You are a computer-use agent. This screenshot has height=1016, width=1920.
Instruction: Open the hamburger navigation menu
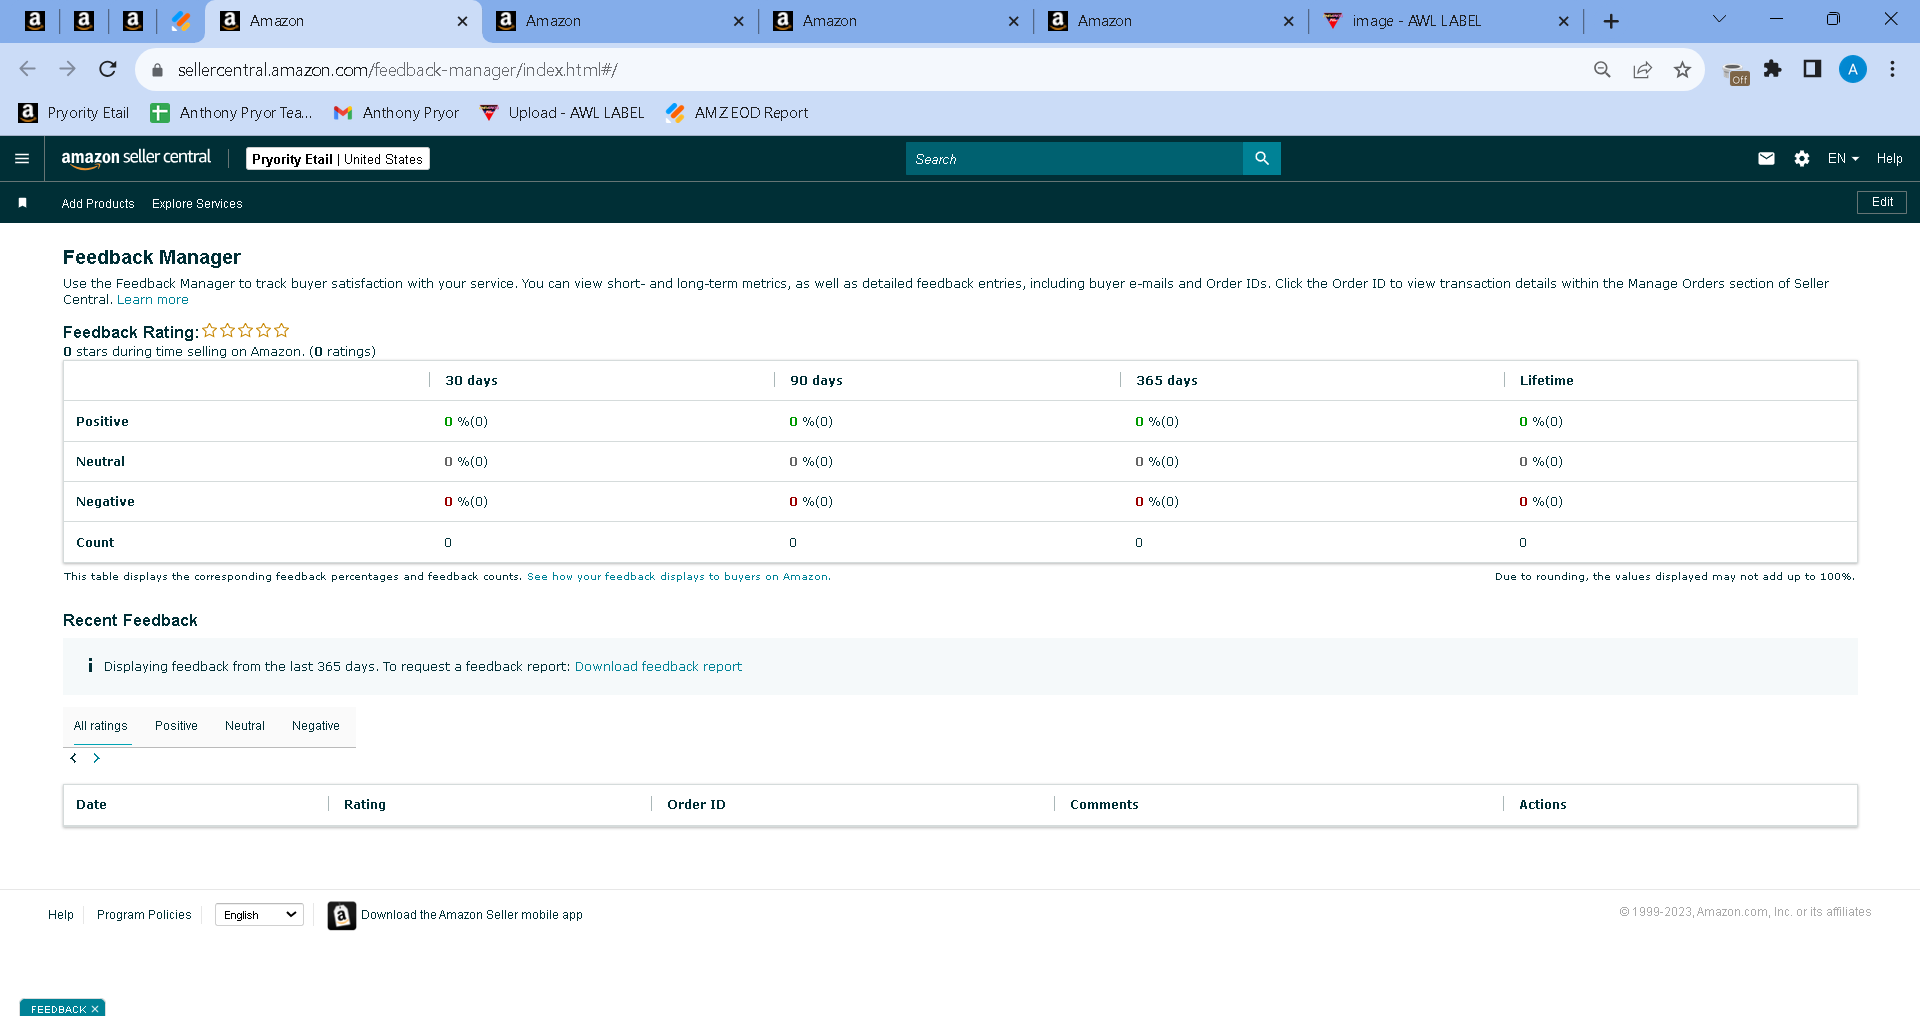(22, 159)
